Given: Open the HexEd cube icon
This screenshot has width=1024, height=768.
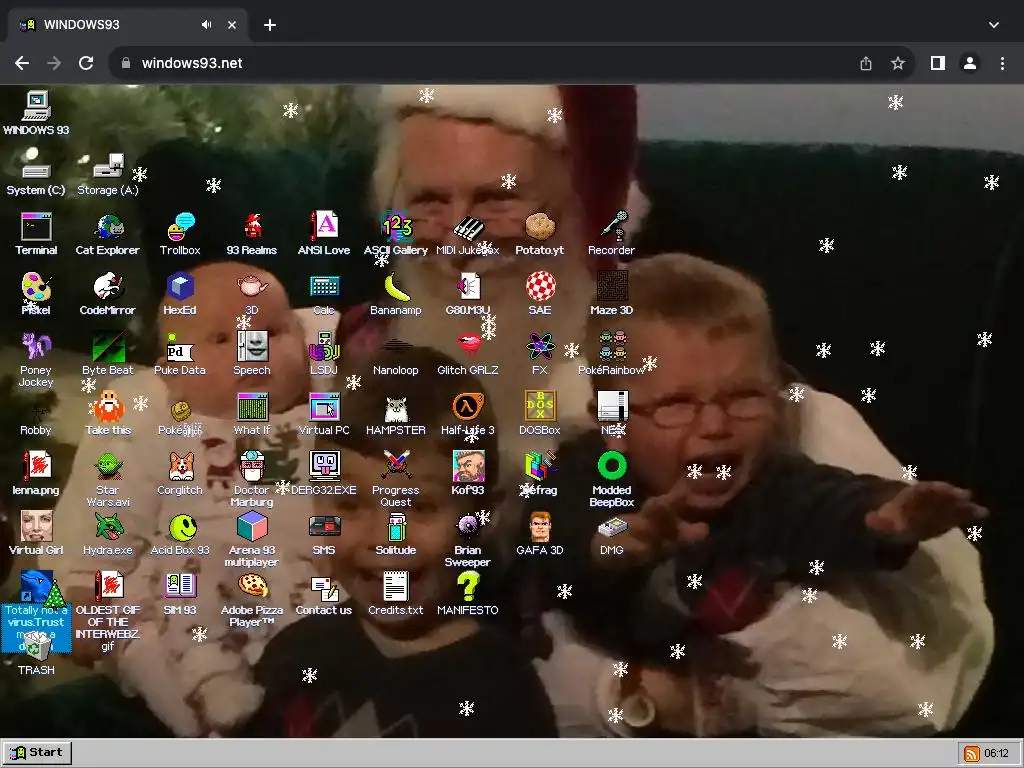Looking at the screenshot, I should (180, 294).
